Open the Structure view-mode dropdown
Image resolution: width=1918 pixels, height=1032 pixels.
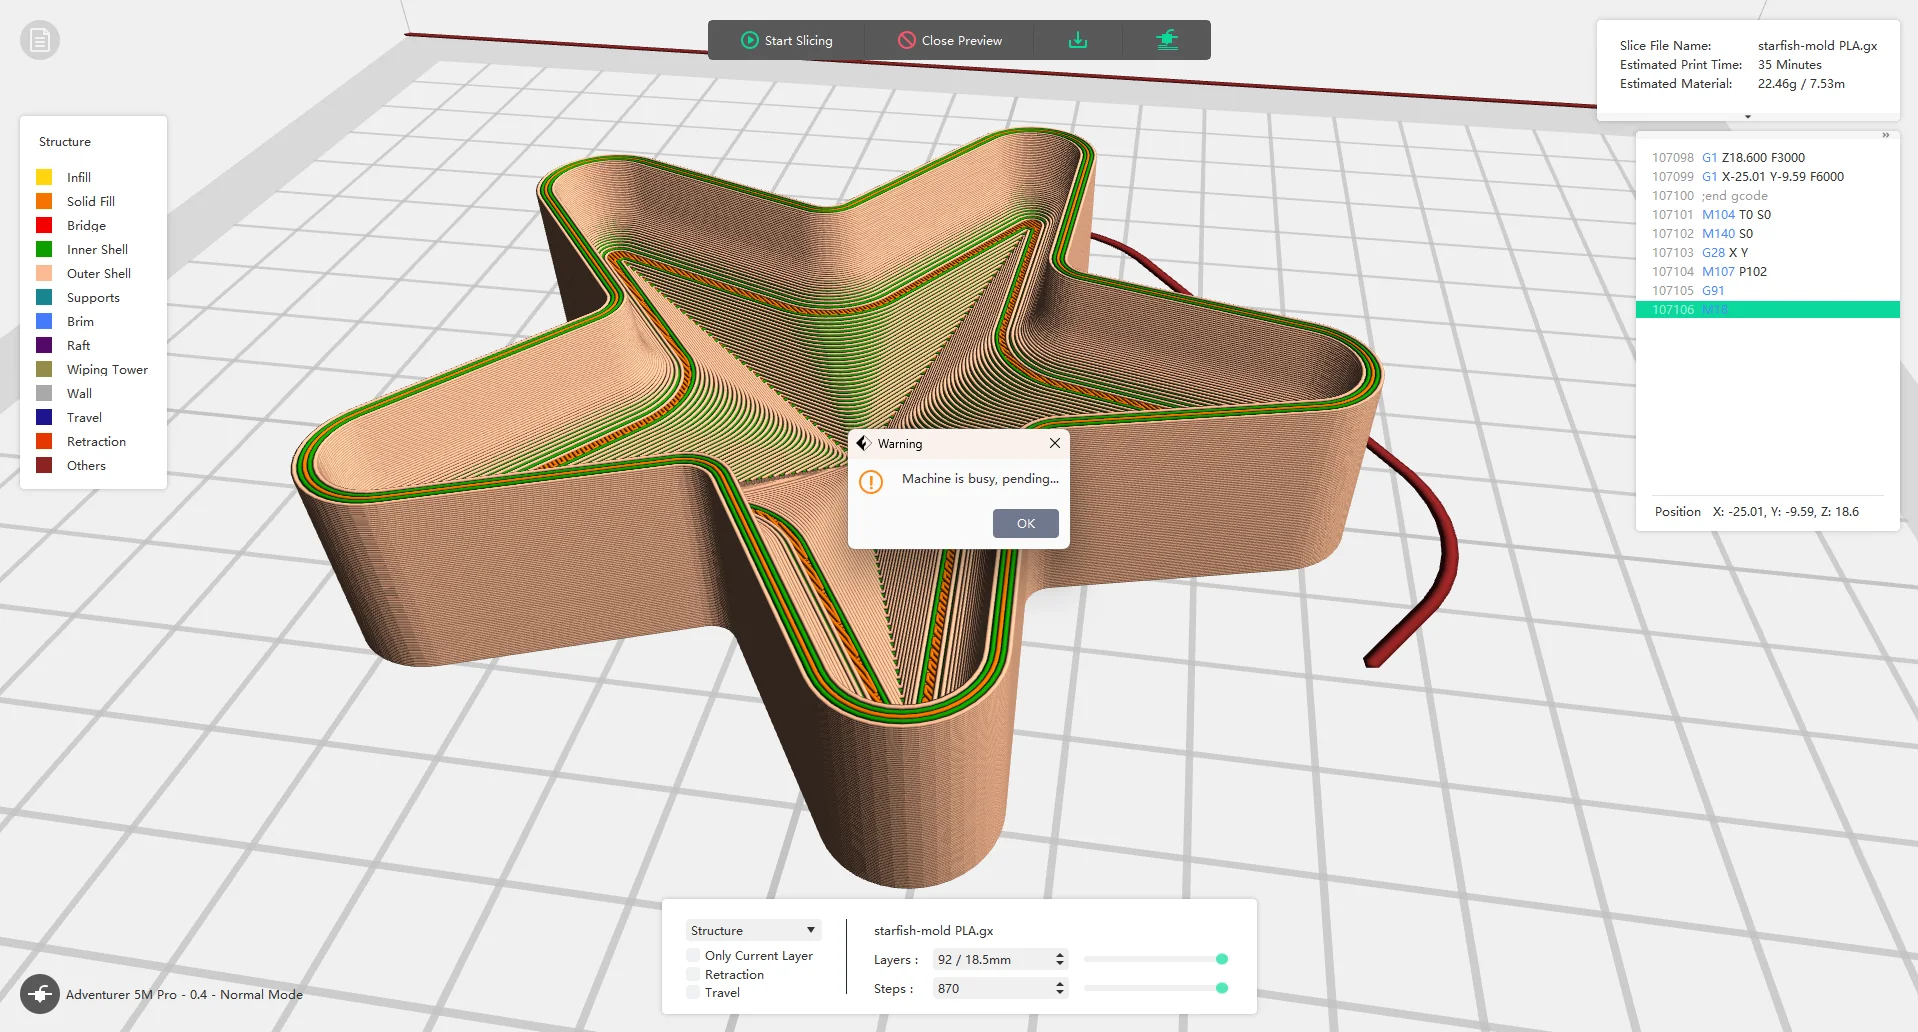click(x=754, y=930)
